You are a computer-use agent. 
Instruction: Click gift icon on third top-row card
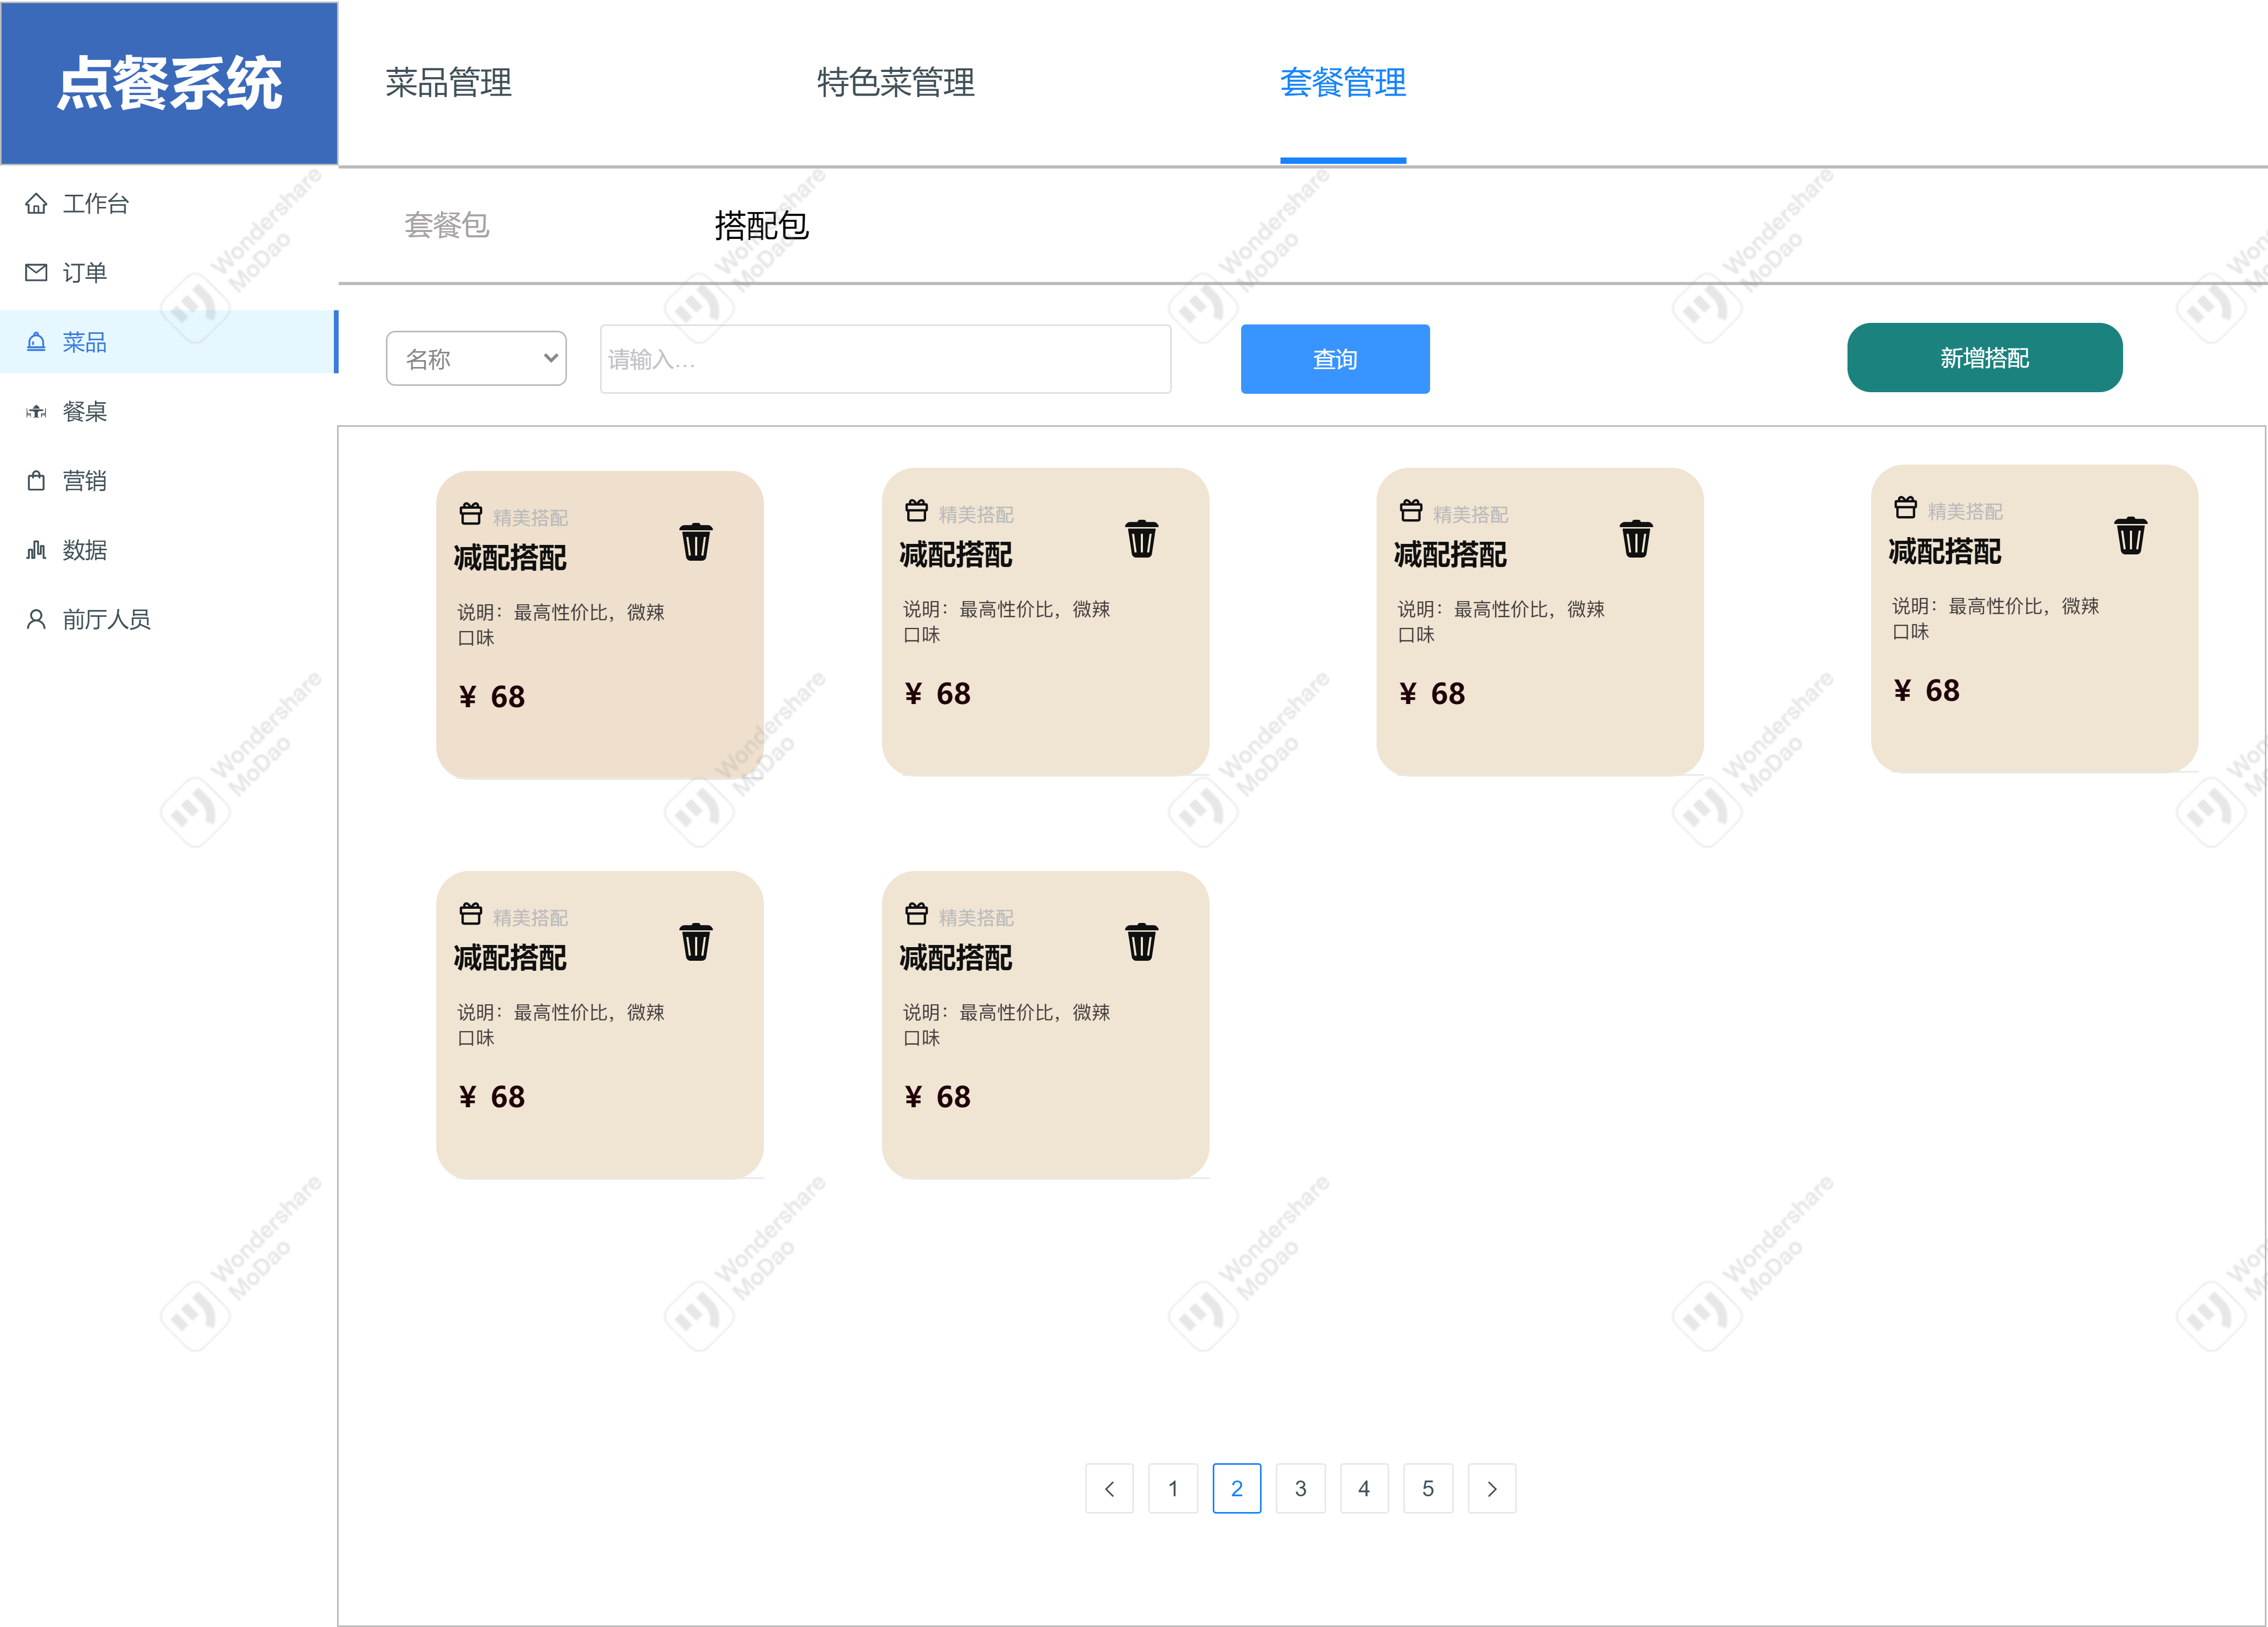pos(1411,511)
